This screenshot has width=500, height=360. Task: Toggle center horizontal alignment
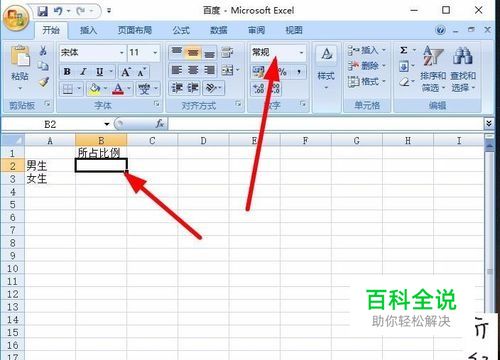tap(193, 70)
